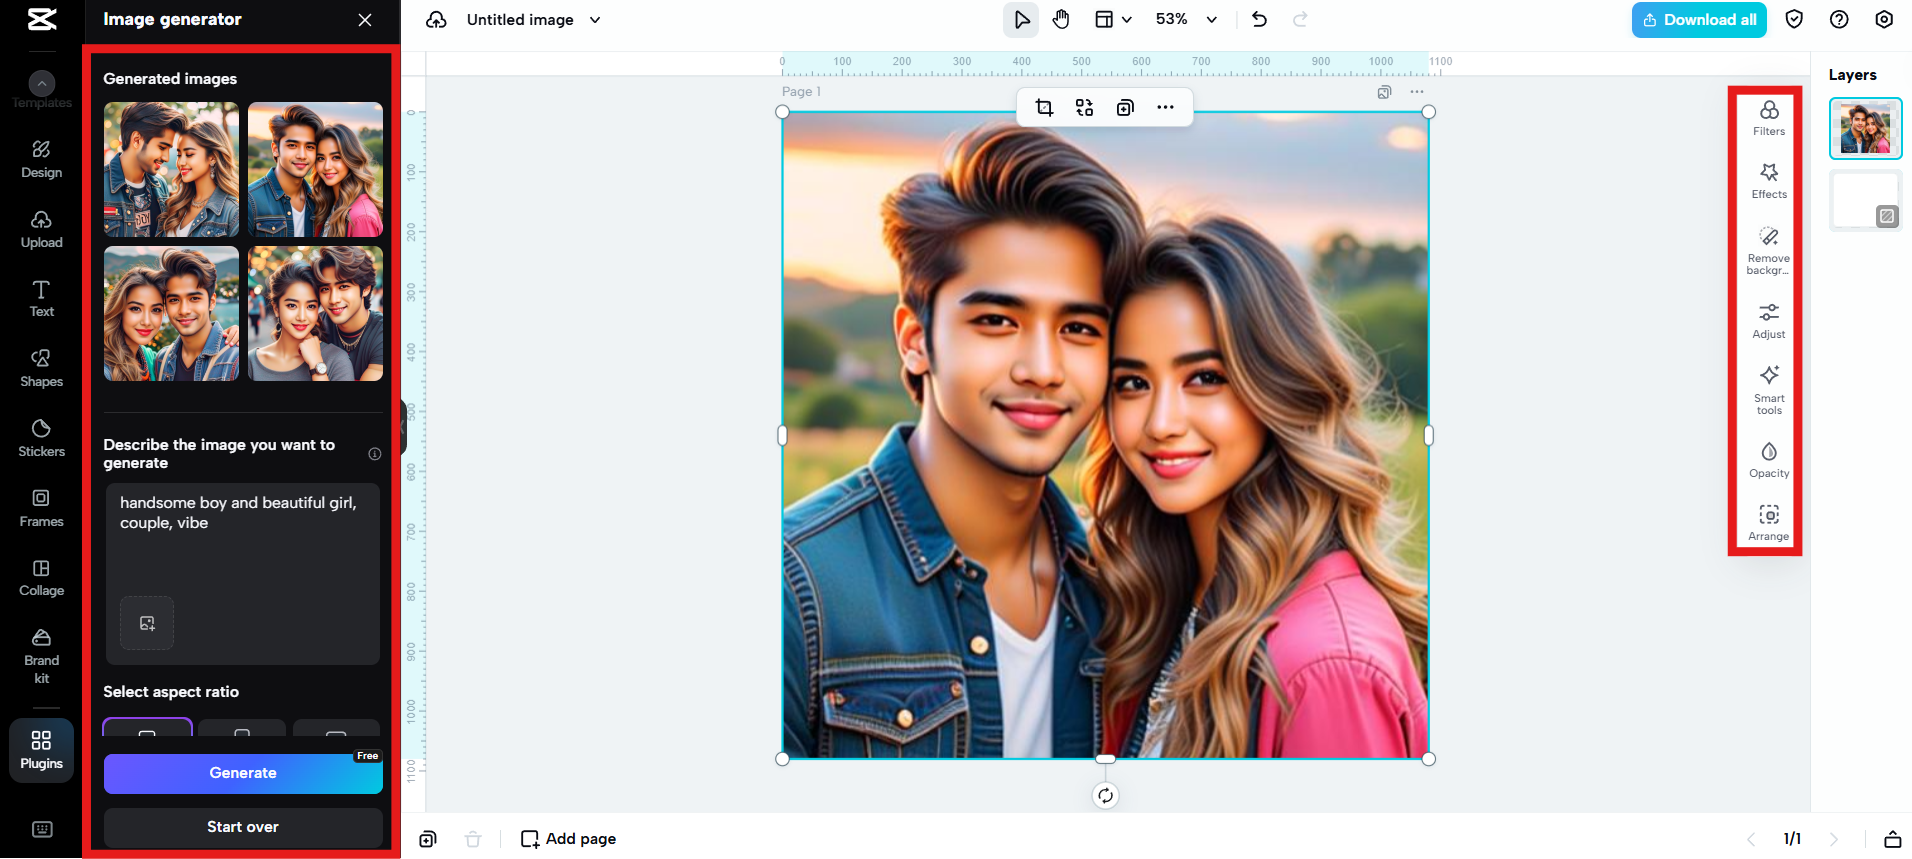Open the Effects tool
This screenshot has width=1912, height=859.
(1768, 180)
